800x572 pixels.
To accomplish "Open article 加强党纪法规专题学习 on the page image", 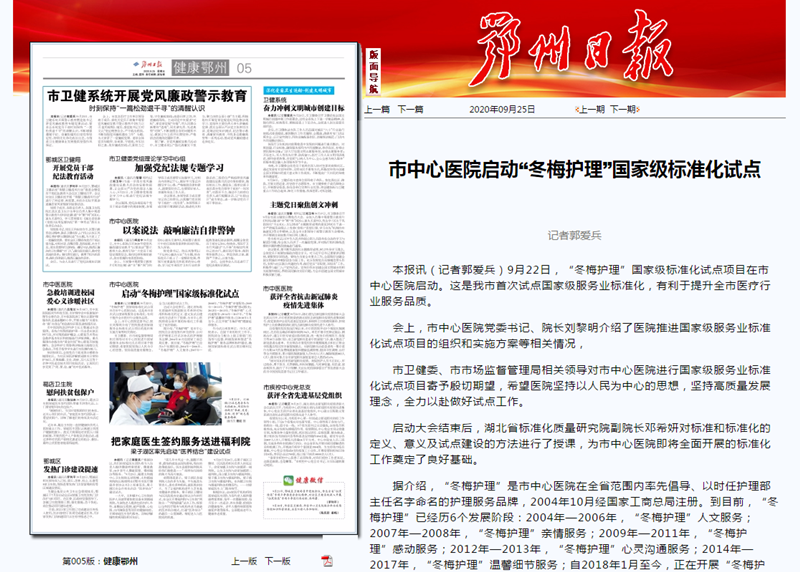I will [x=179, y=168].
